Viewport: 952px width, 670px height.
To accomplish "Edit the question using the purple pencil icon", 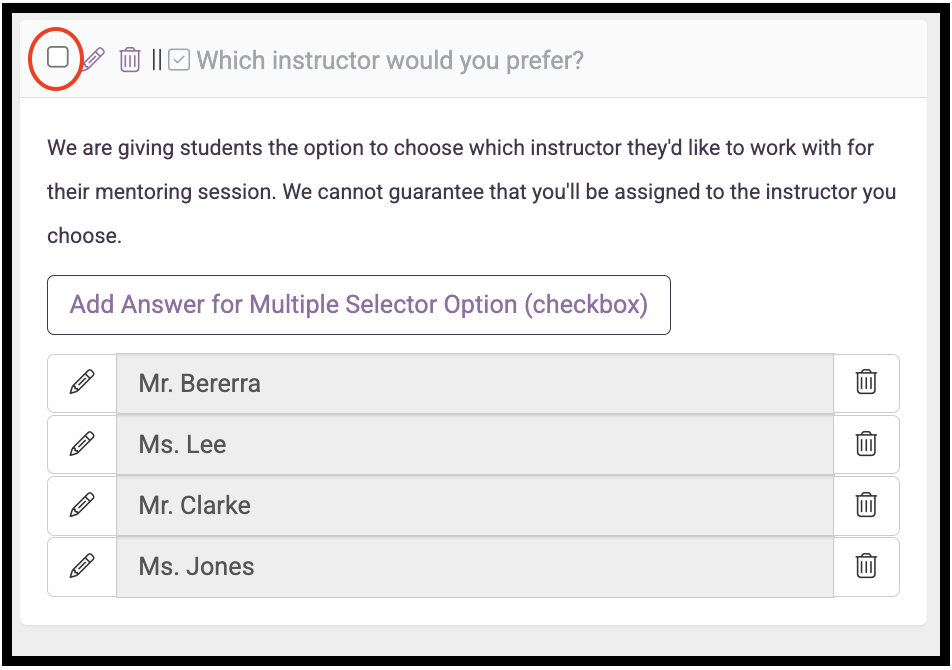I will [94, 59].
